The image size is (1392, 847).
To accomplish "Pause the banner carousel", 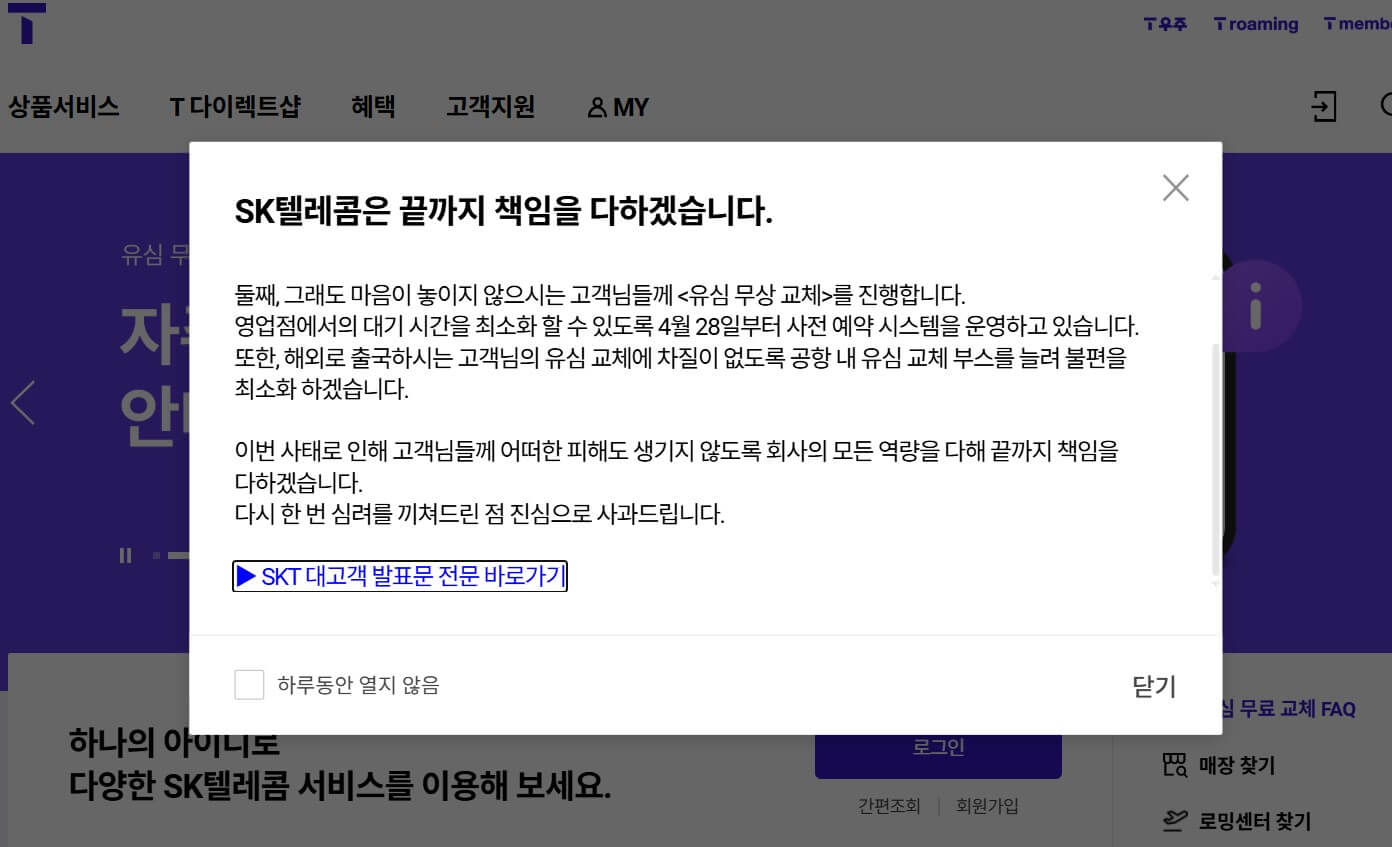I will 125,555.
